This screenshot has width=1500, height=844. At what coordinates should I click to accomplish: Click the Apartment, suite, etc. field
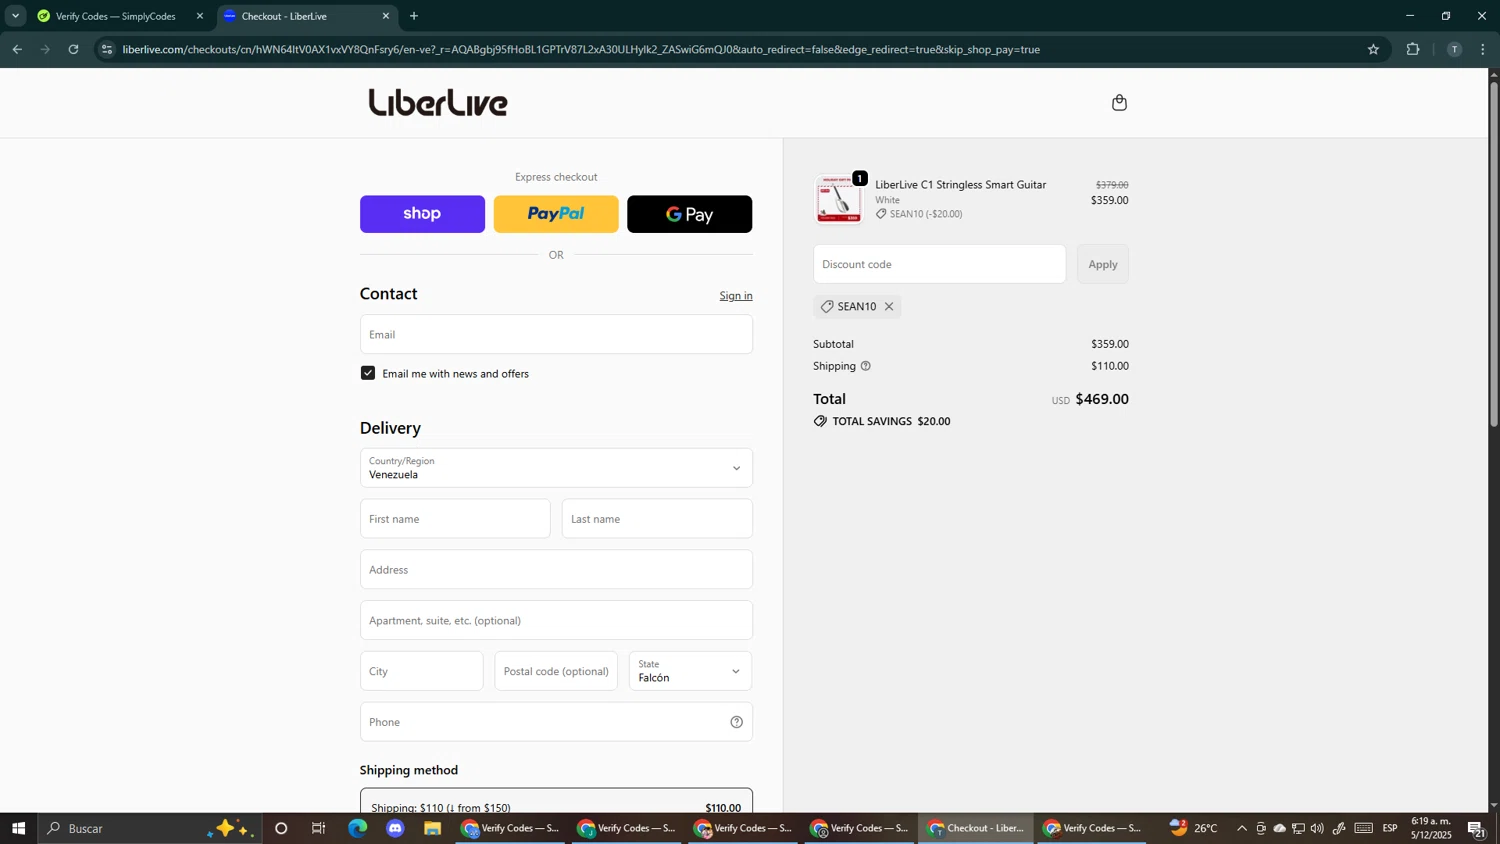click(x=556, y=620)
